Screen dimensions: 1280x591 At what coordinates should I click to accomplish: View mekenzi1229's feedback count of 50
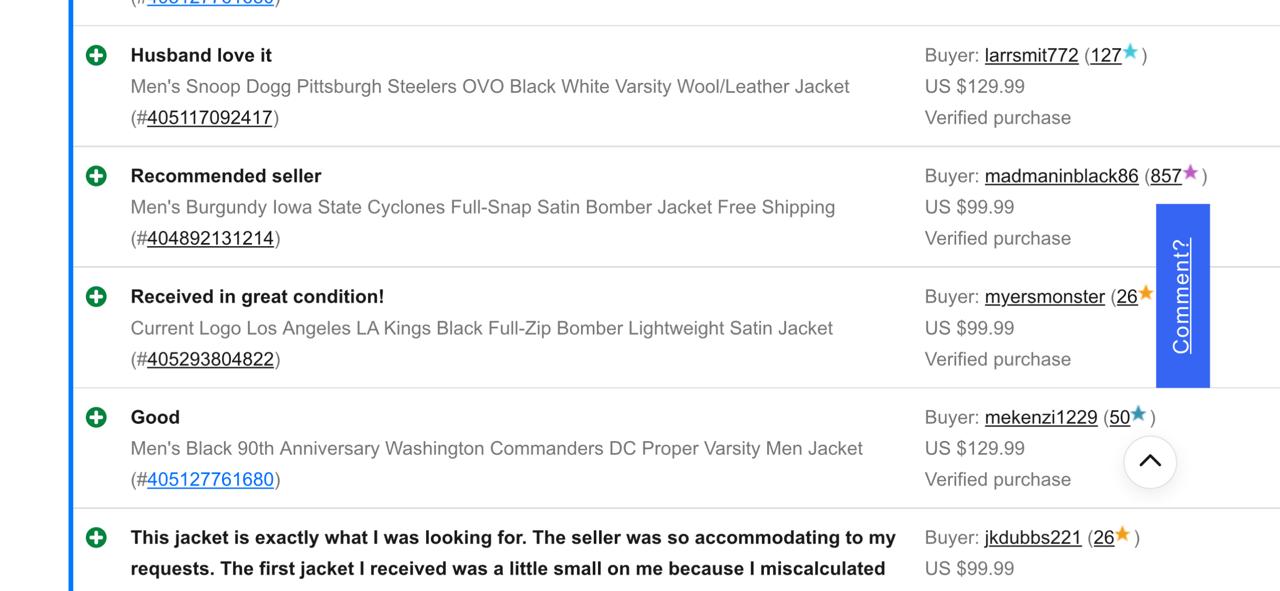(x=1118, y=417)
